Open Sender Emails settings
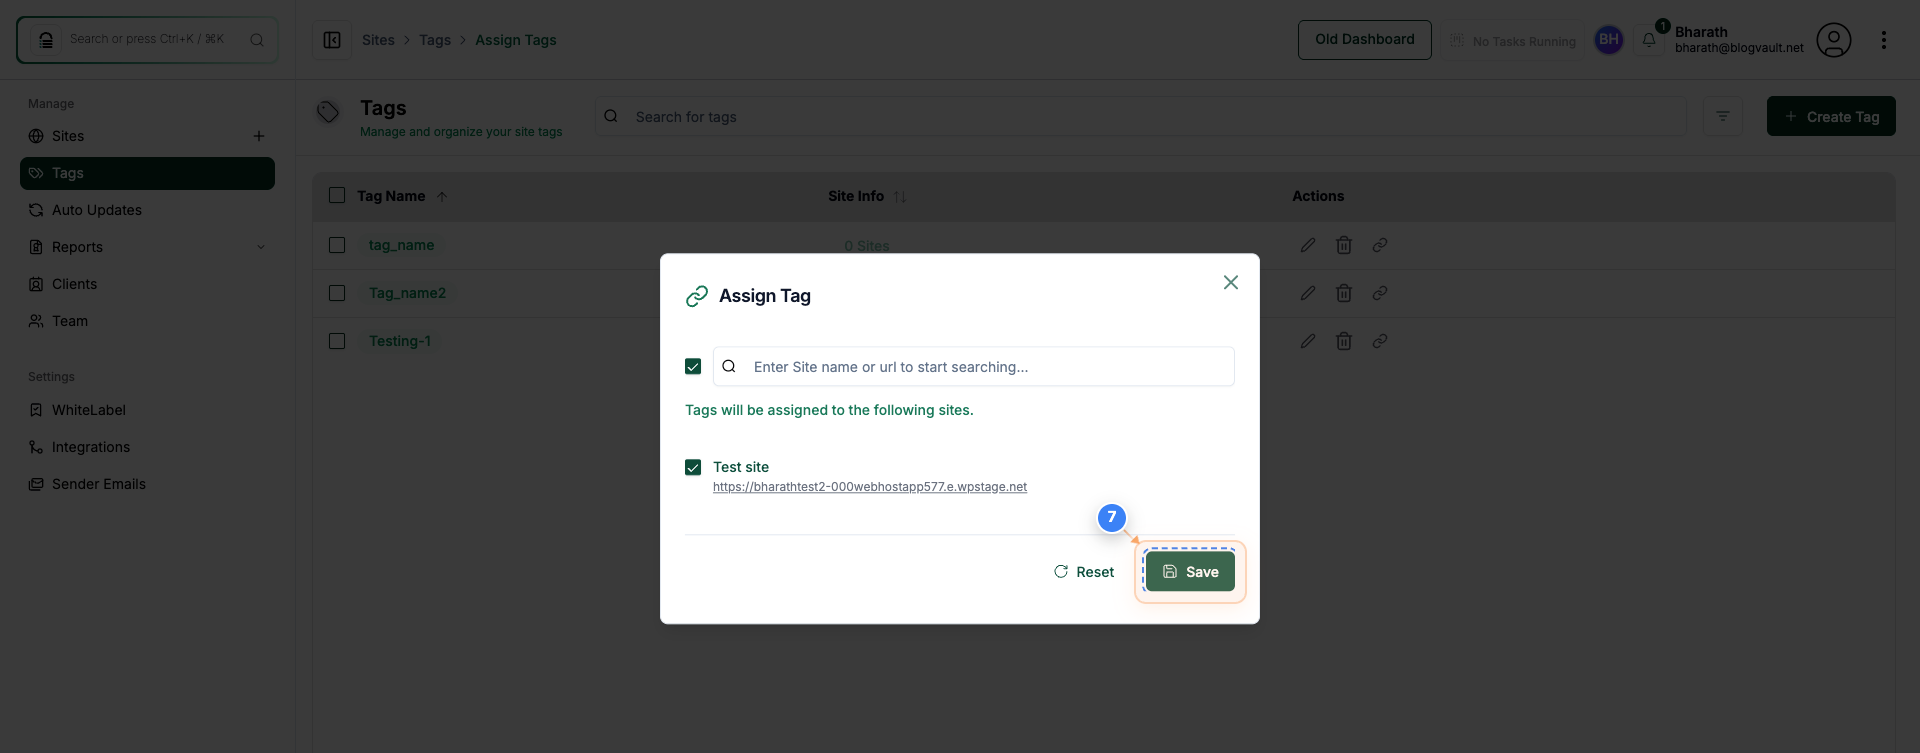 (147, 484)
